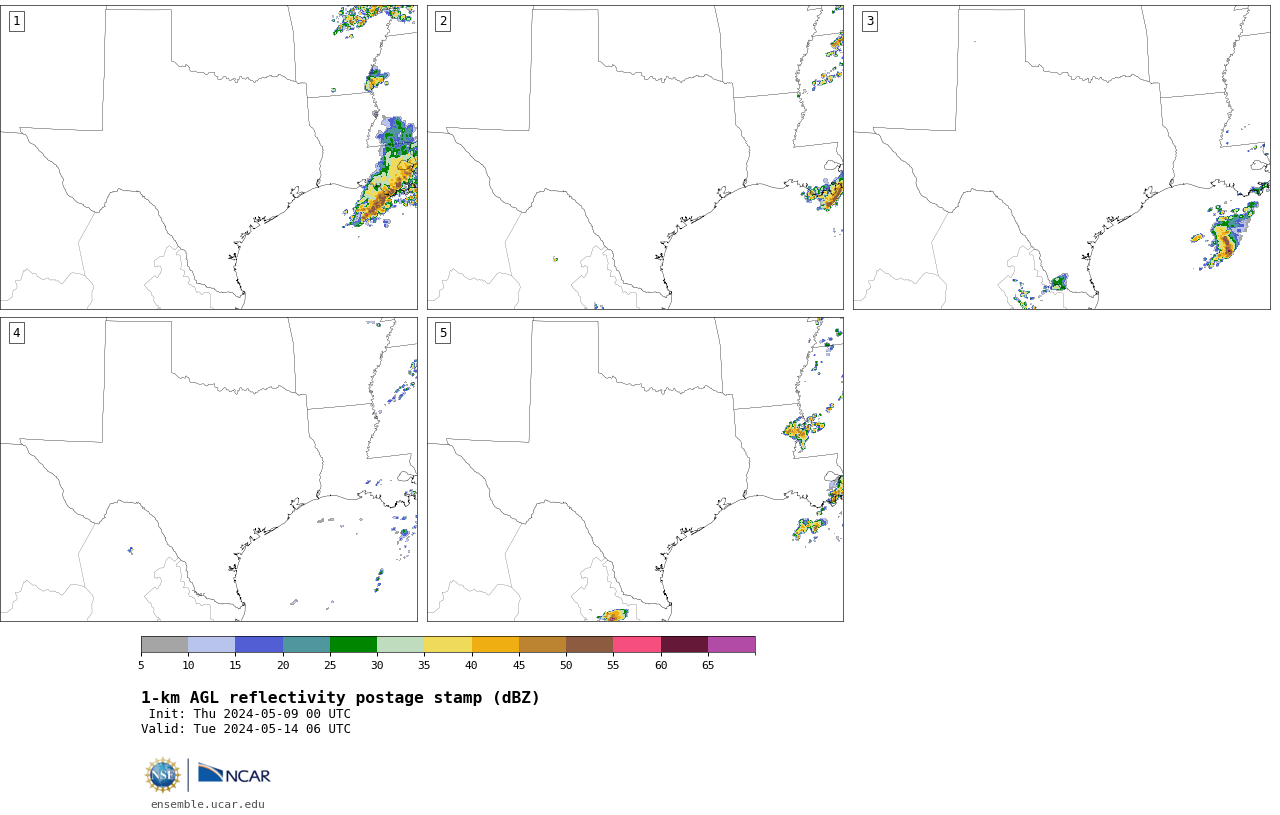Click the number label 2 box

click(x=443, y=21)
